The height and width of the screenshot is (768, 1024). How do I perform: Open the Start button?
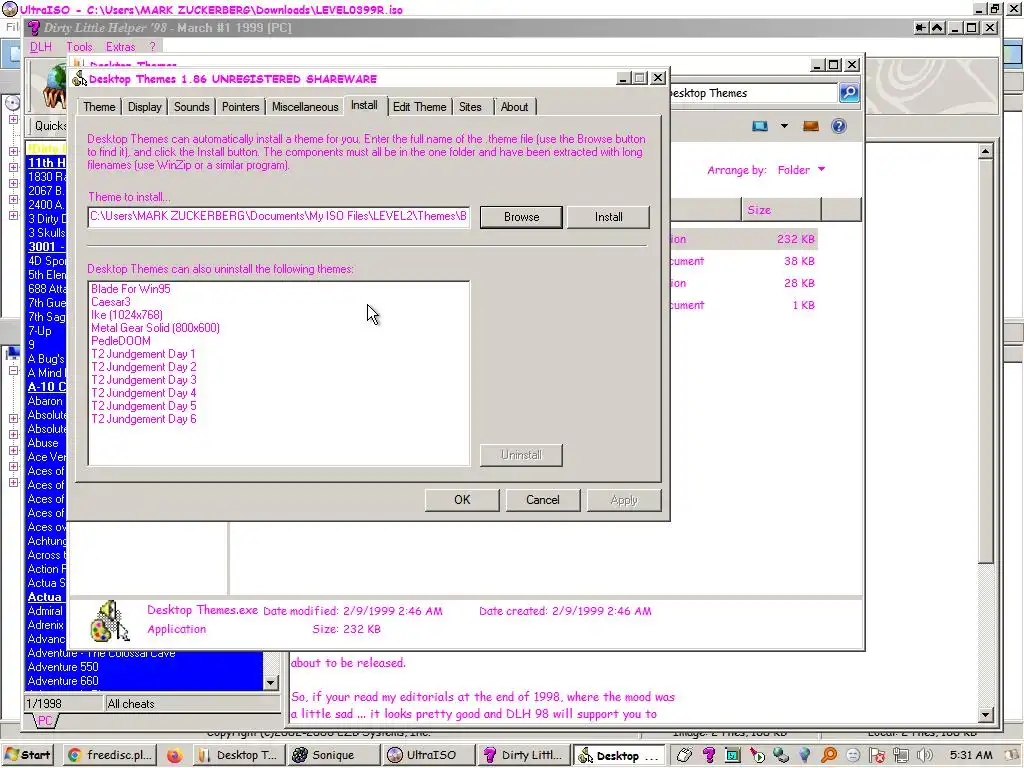pos(27,755)
